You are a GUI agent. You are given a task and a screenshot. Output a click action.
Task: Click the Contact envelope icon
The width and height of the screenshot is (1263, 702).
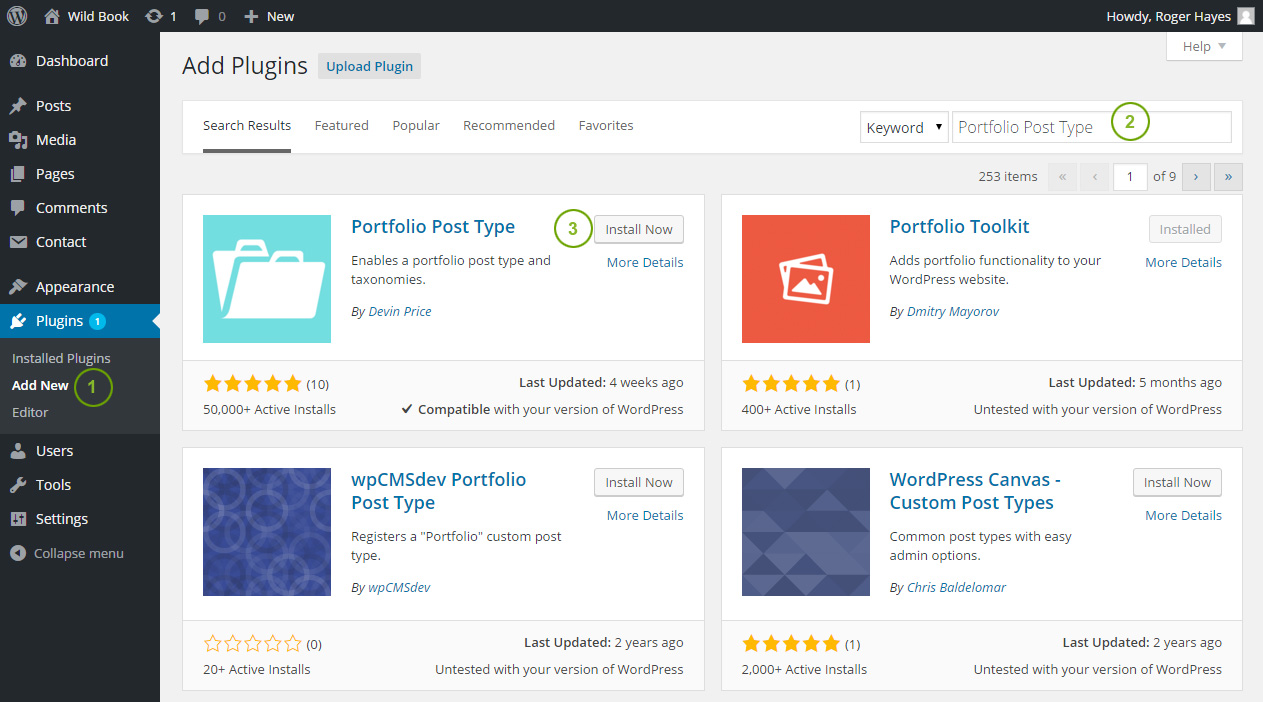coord(18,242)
